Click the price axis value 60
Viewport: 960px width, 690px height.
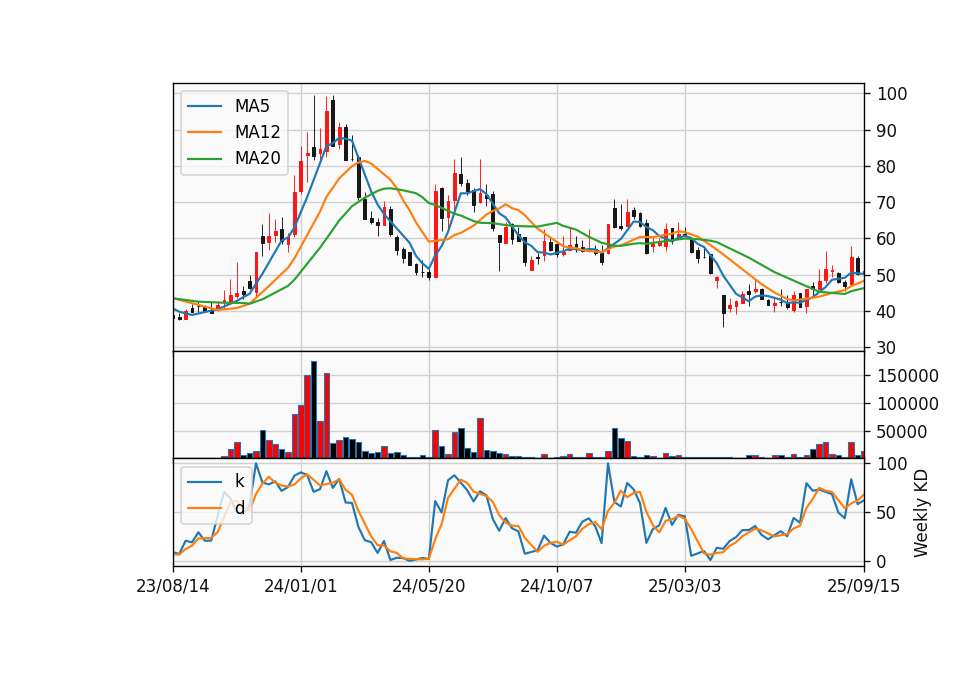(887, 239)
